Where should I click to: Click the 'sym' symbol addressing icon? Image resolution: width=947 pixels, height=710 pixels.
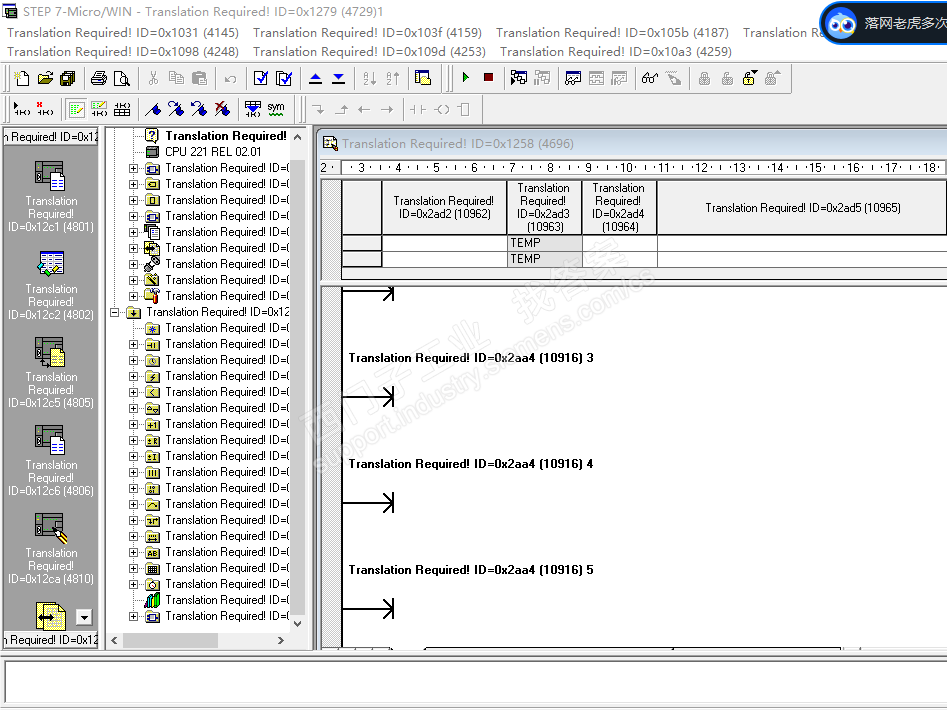pos(275,109)
